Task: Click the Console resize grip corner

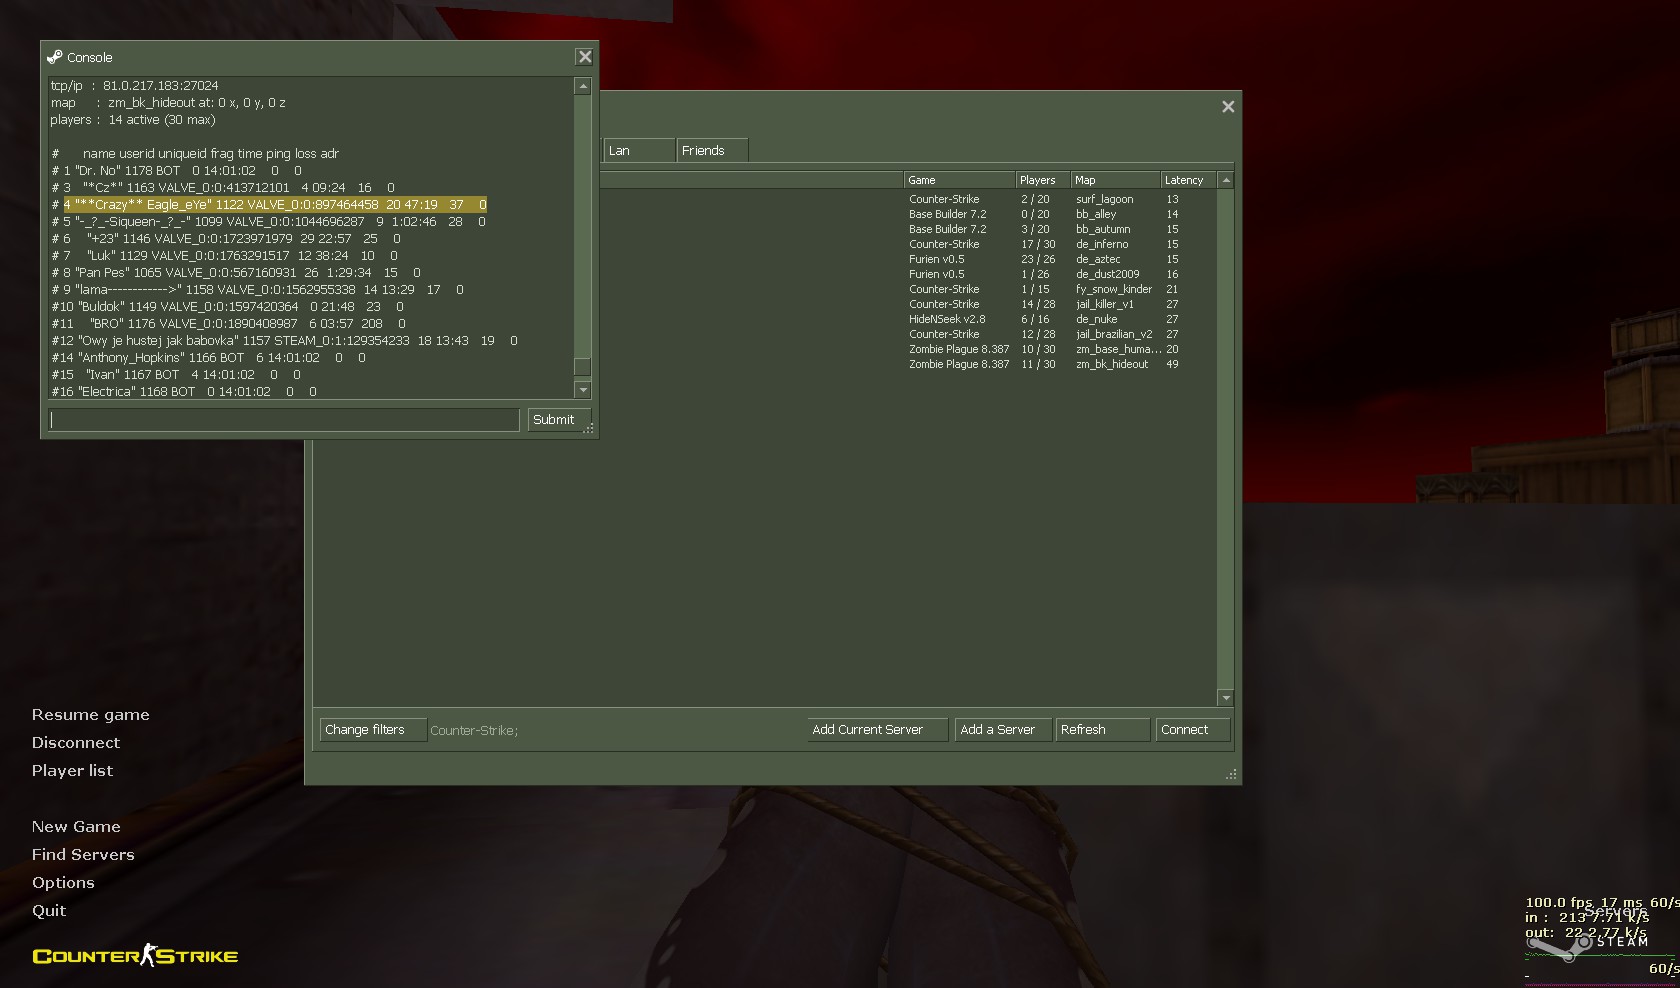Action: 590,429
